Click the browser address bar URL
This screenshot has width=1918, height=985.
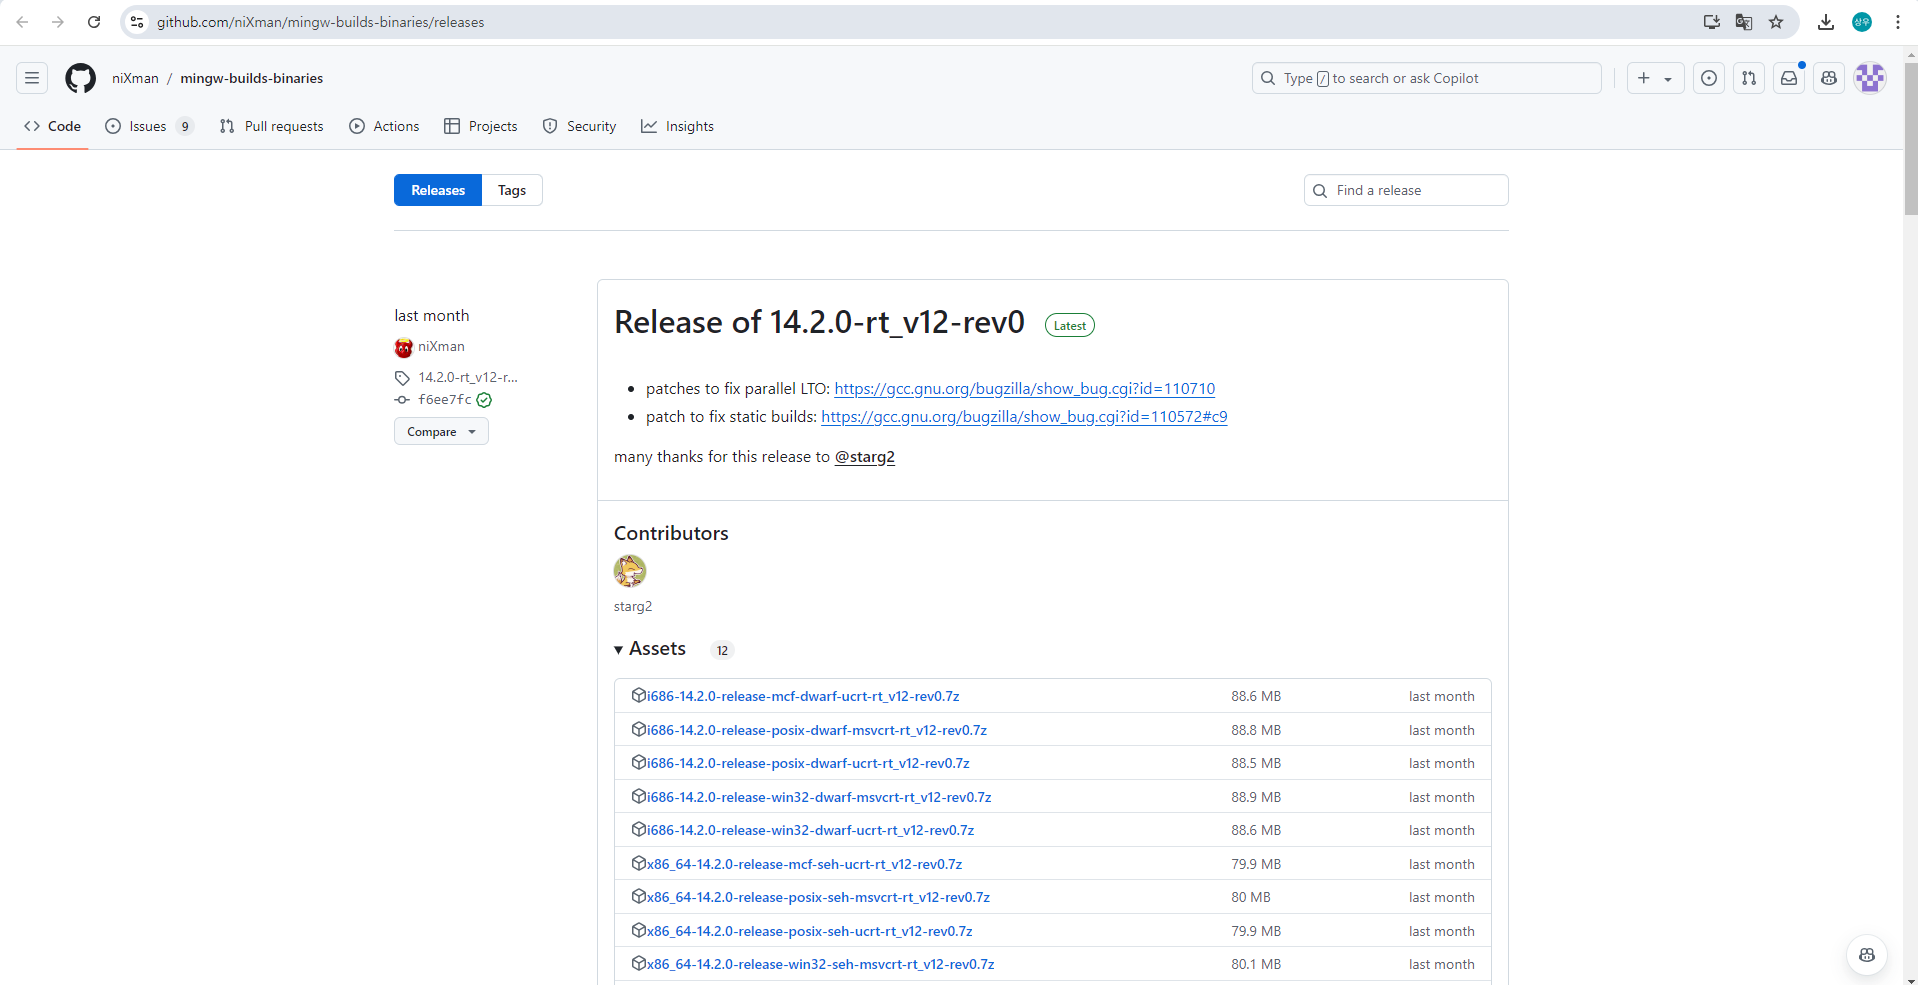coord(320,22)
